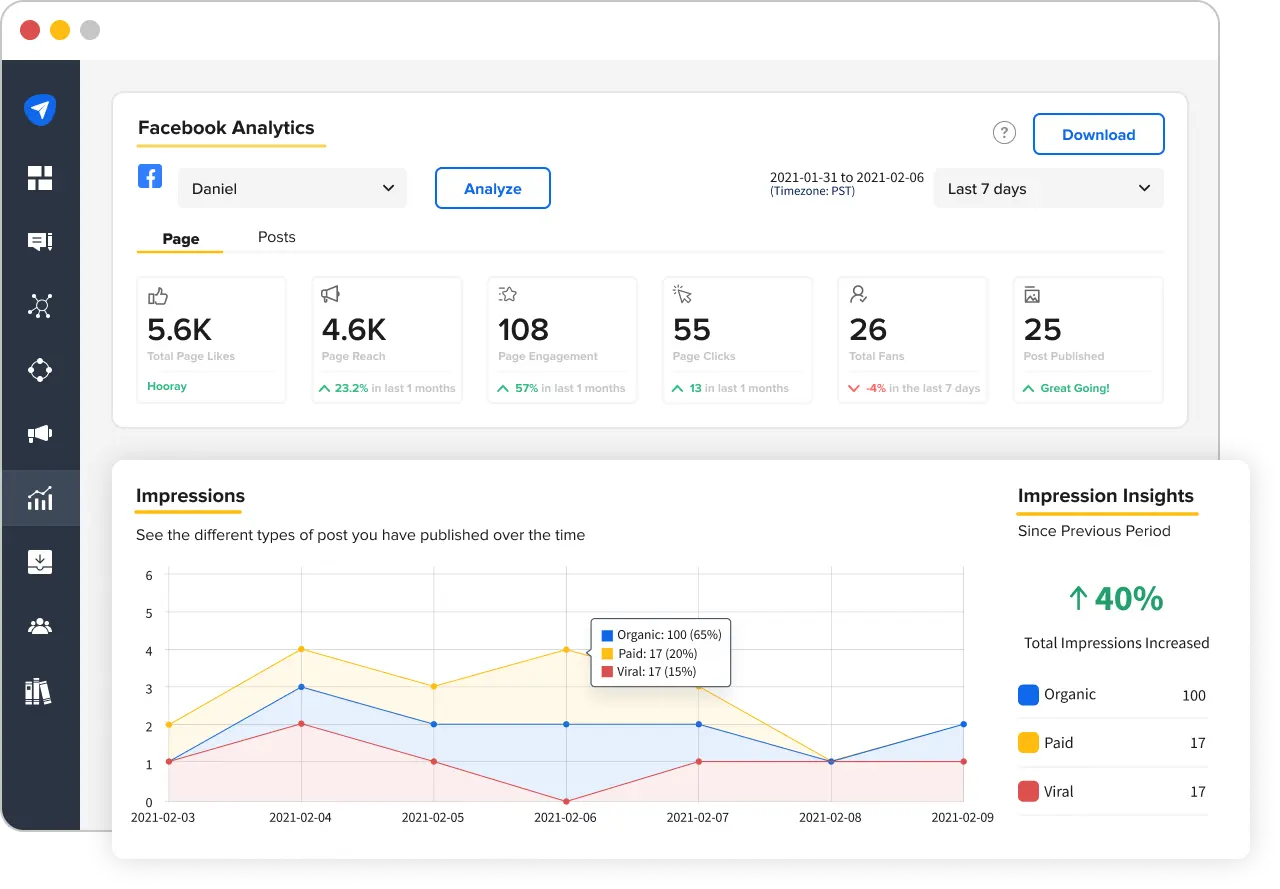Click the Timezone: PST label
1280x889 pixels.
812,191
